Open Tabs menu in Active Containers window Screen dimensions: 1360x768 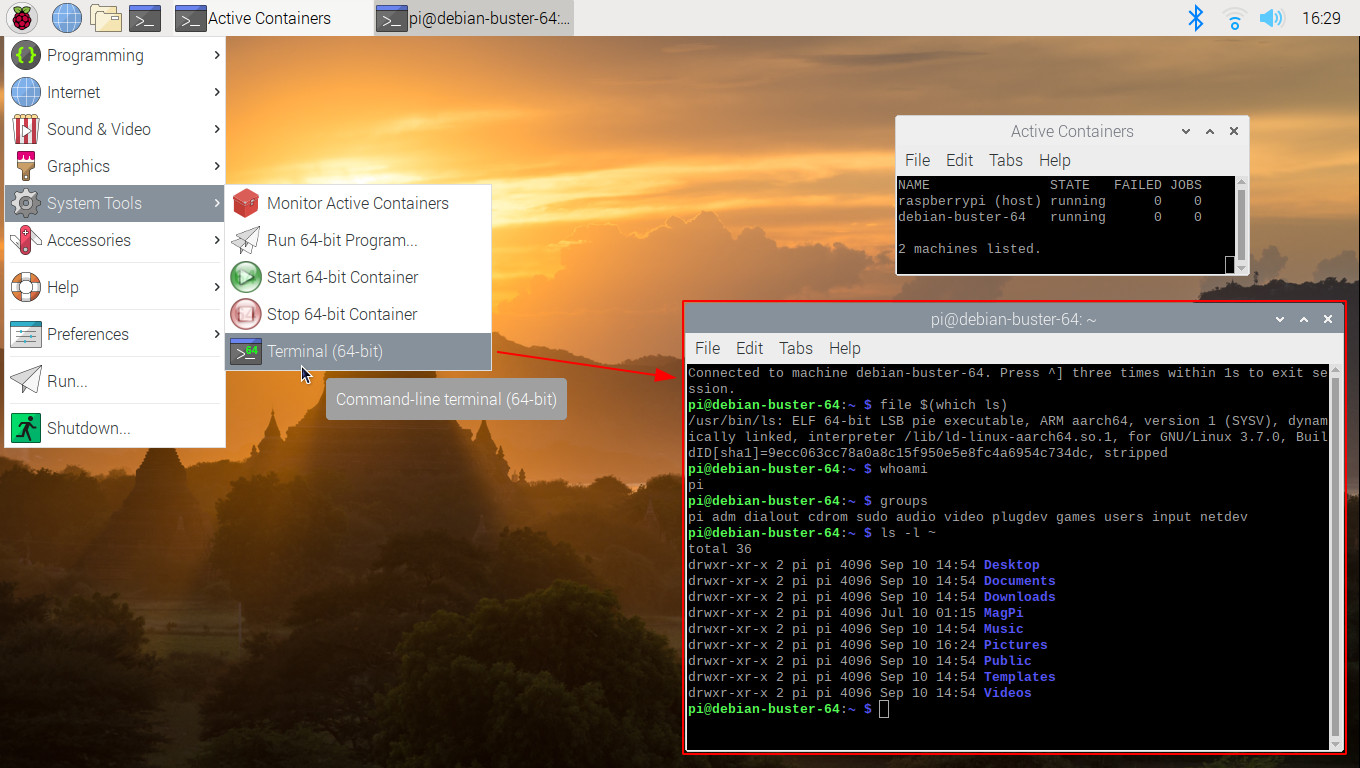(x=1006, y=160)
